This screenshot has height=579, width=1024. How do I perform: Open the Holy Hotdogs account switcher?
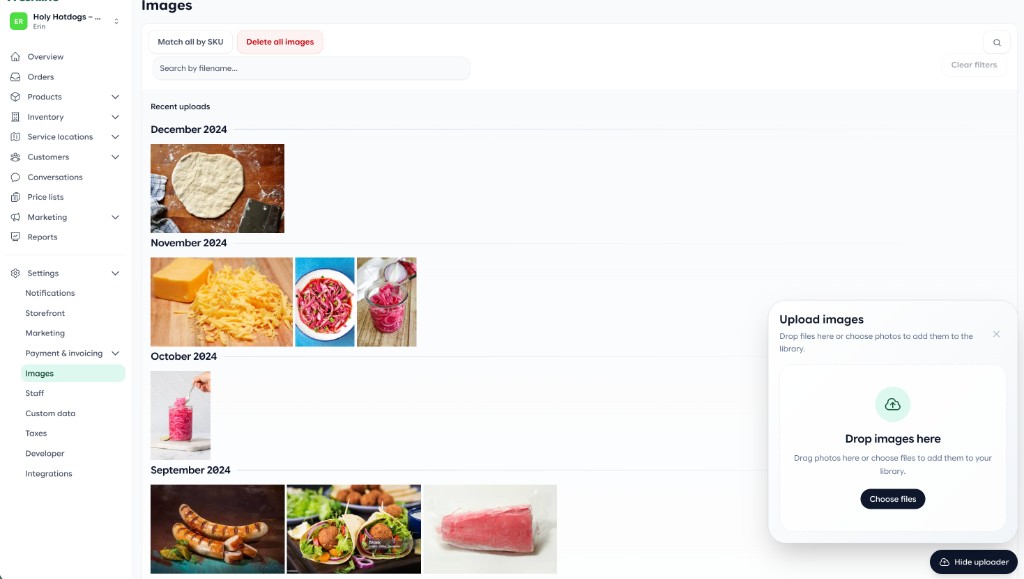(65, 21)
